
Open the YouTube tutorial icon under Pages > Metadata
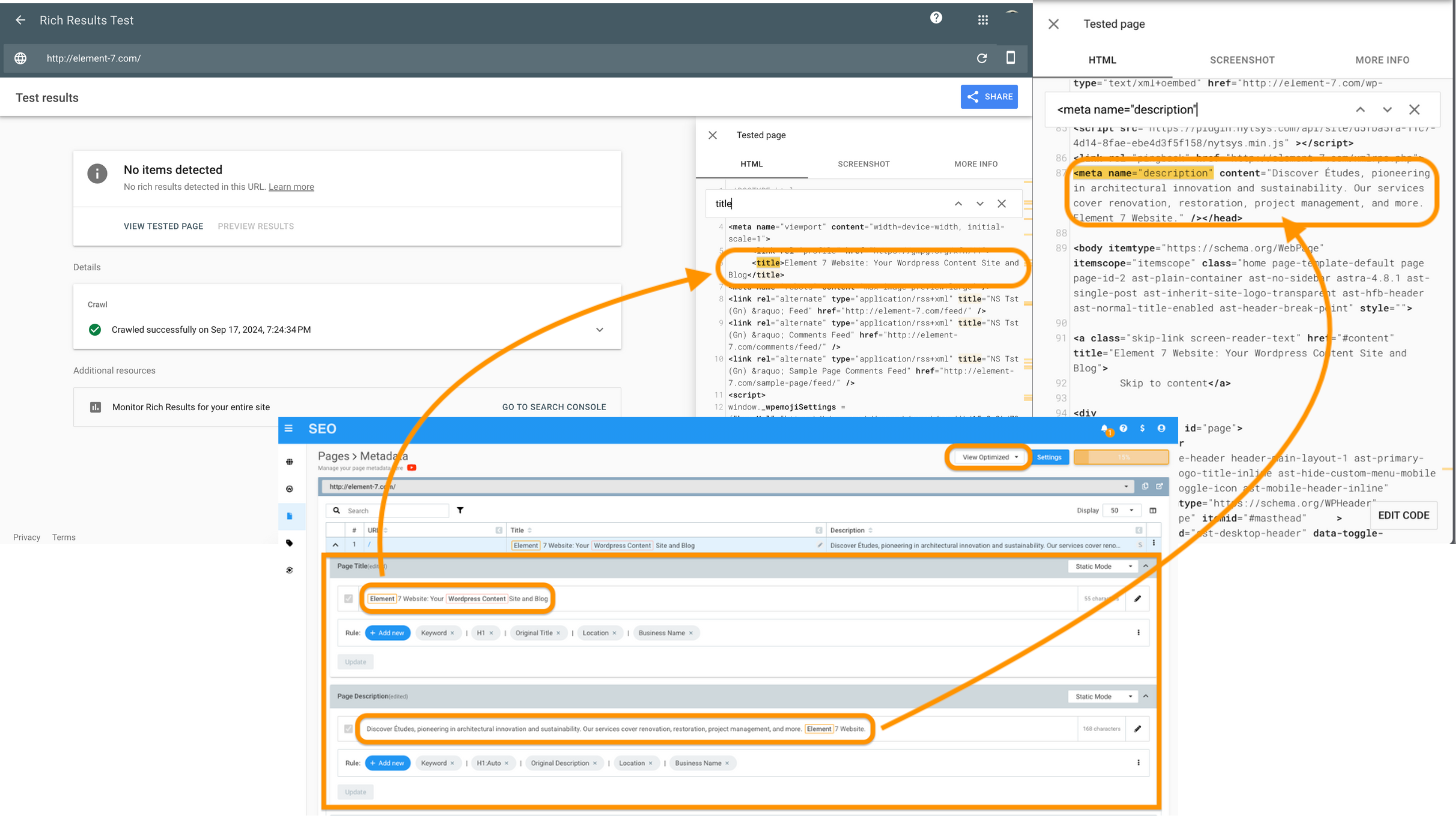tap(412, 467)
